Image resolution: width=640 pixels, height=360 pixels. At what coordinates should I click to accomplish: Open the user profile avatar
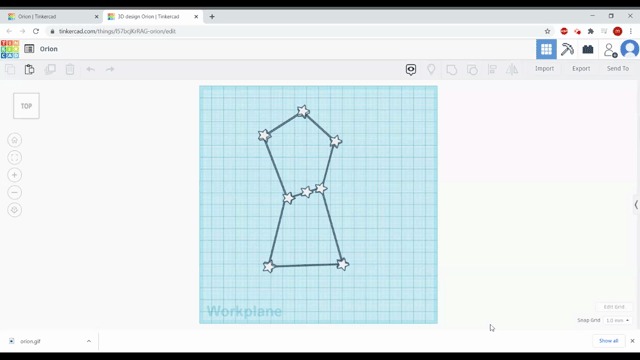(x=630, y=49)
